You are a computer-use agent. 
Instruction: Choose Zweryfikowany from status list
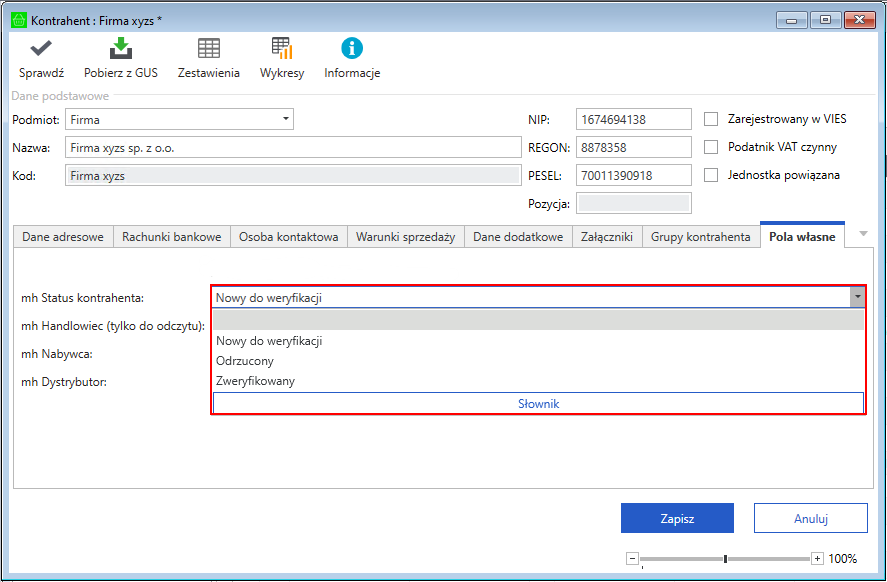255,381
